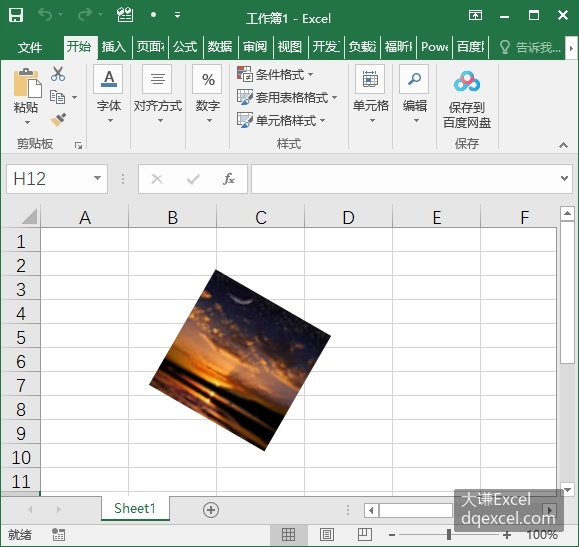This screenshot has width=579, height=547.
Task: Click the zoom out minus button
Action: tap(392, 534)
